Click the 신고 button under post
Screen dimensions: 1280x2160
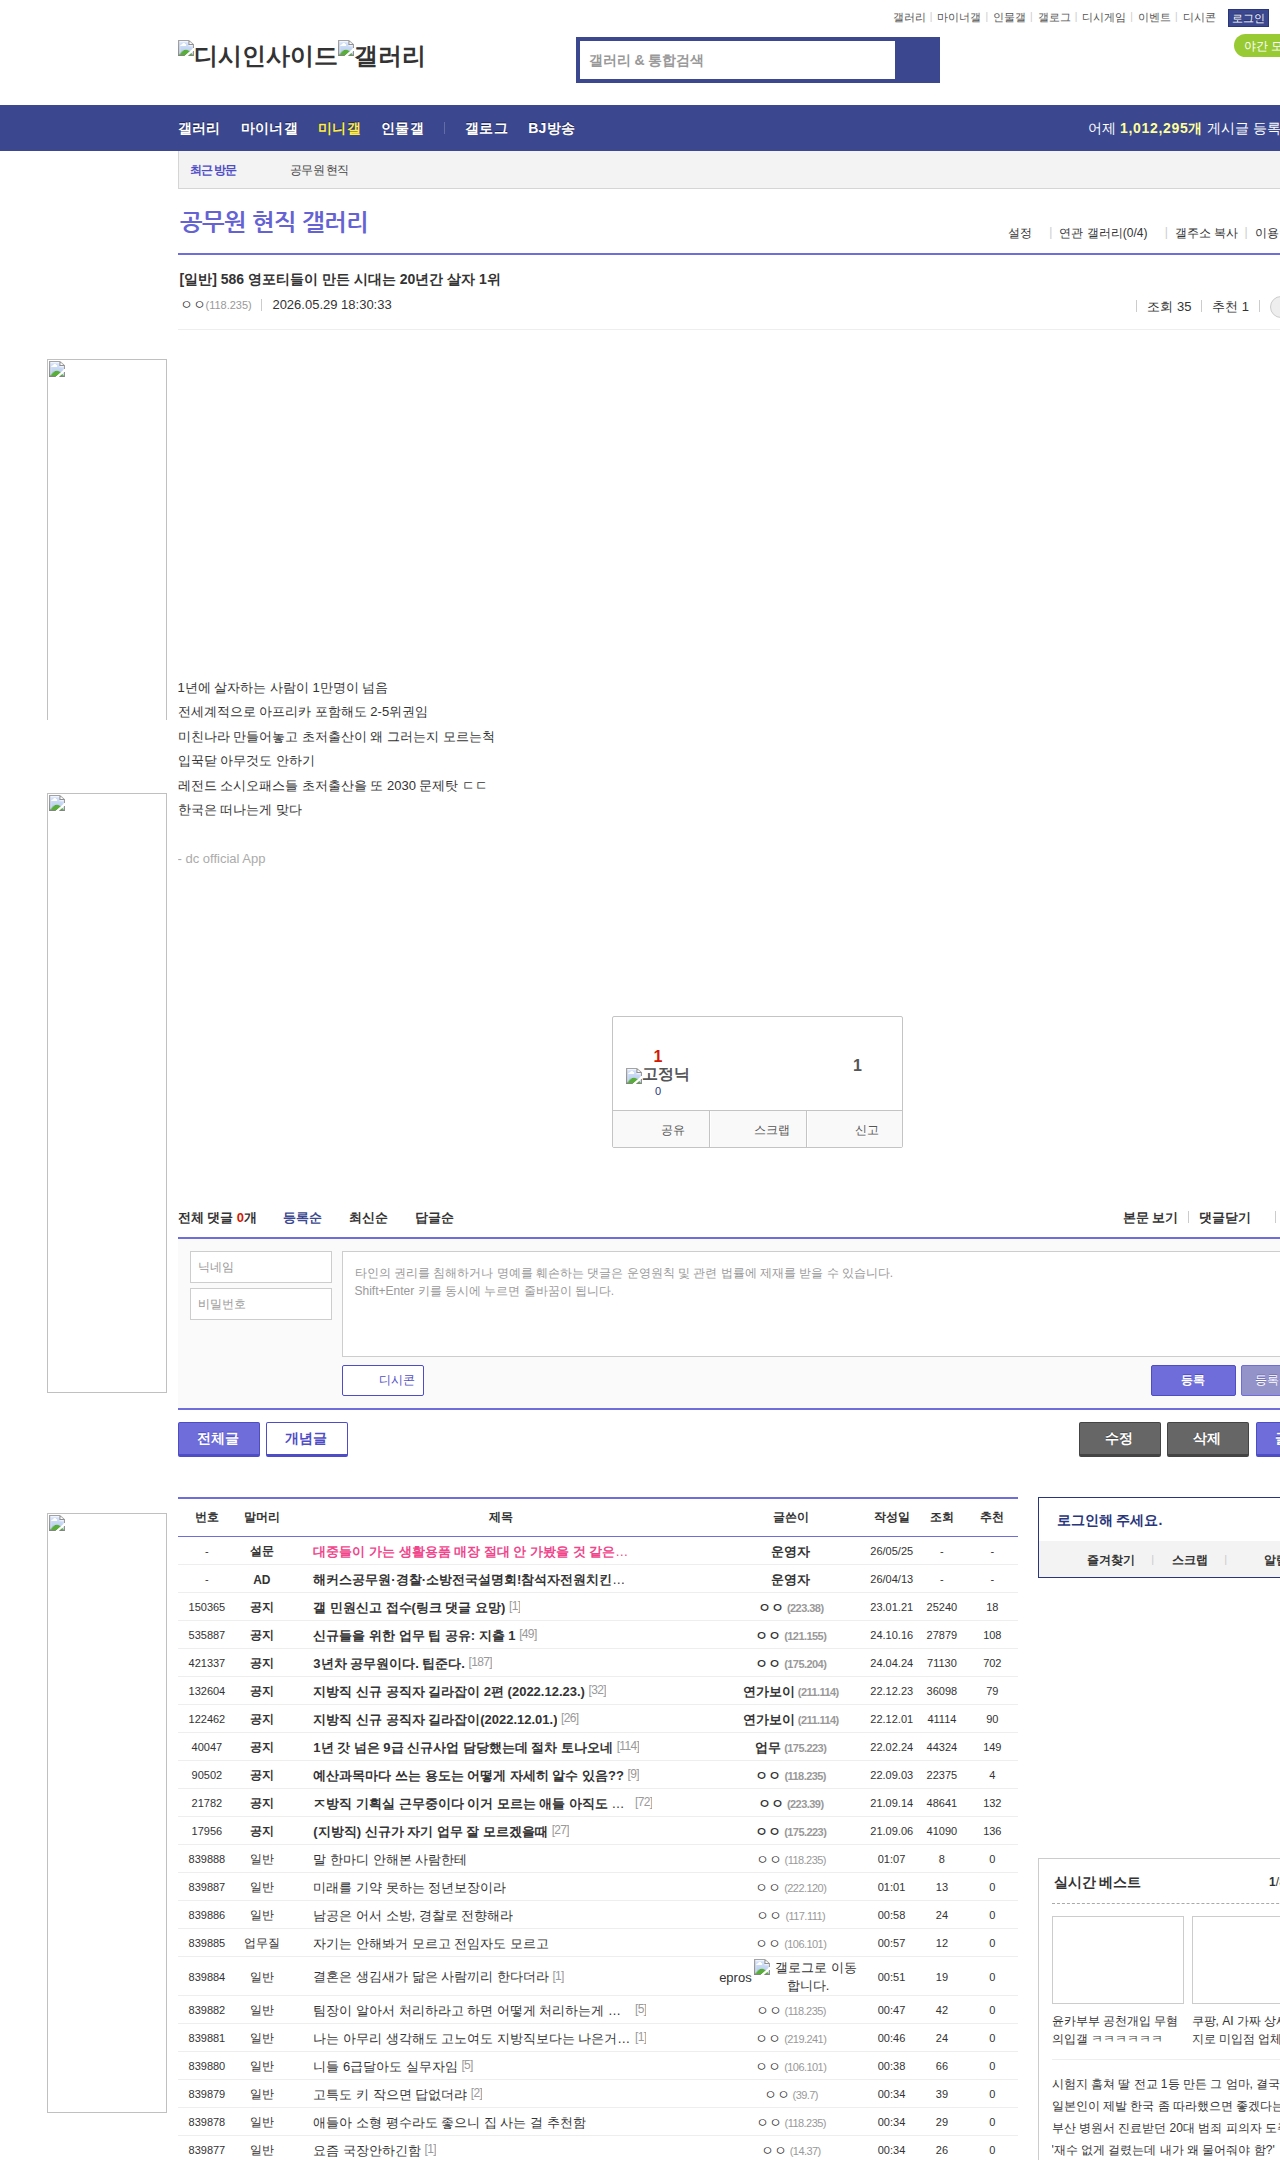point(855,1129)
